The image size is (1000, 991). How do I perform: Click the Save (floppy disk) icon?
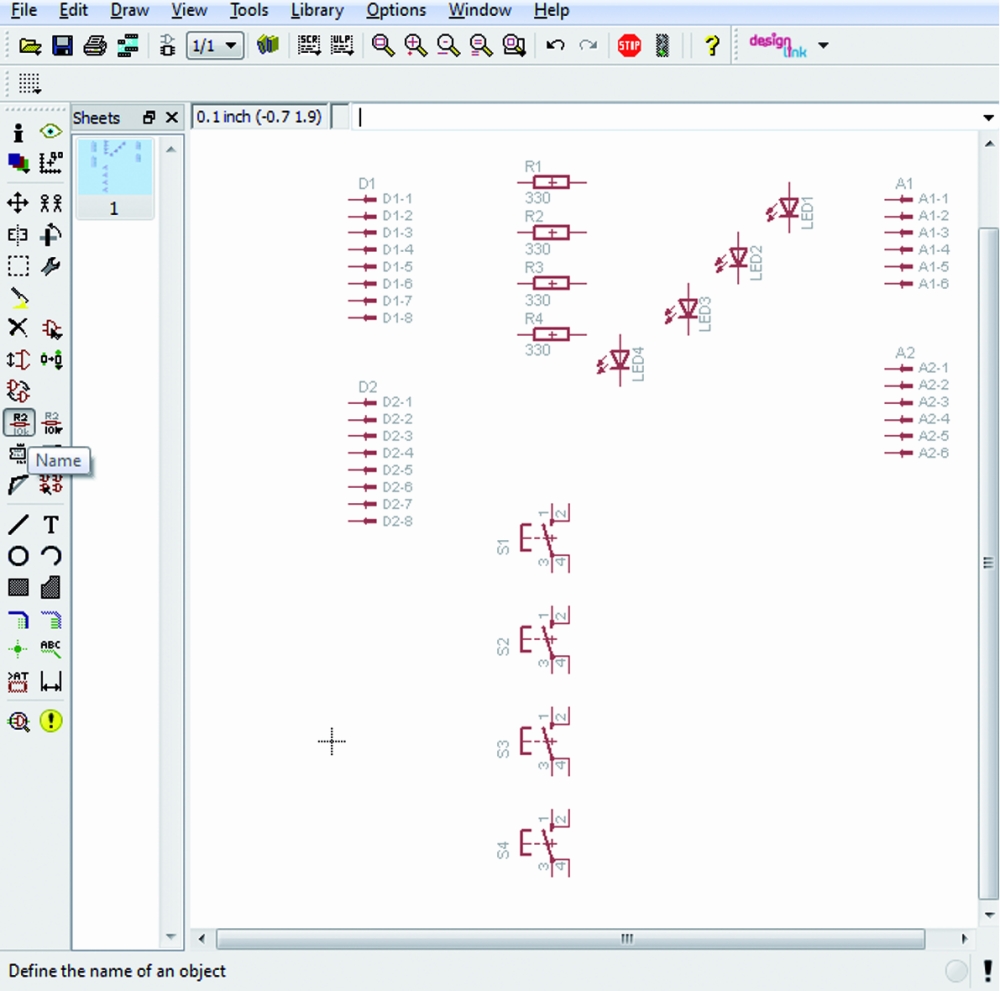pyautogui.click(x=62, y=45)
